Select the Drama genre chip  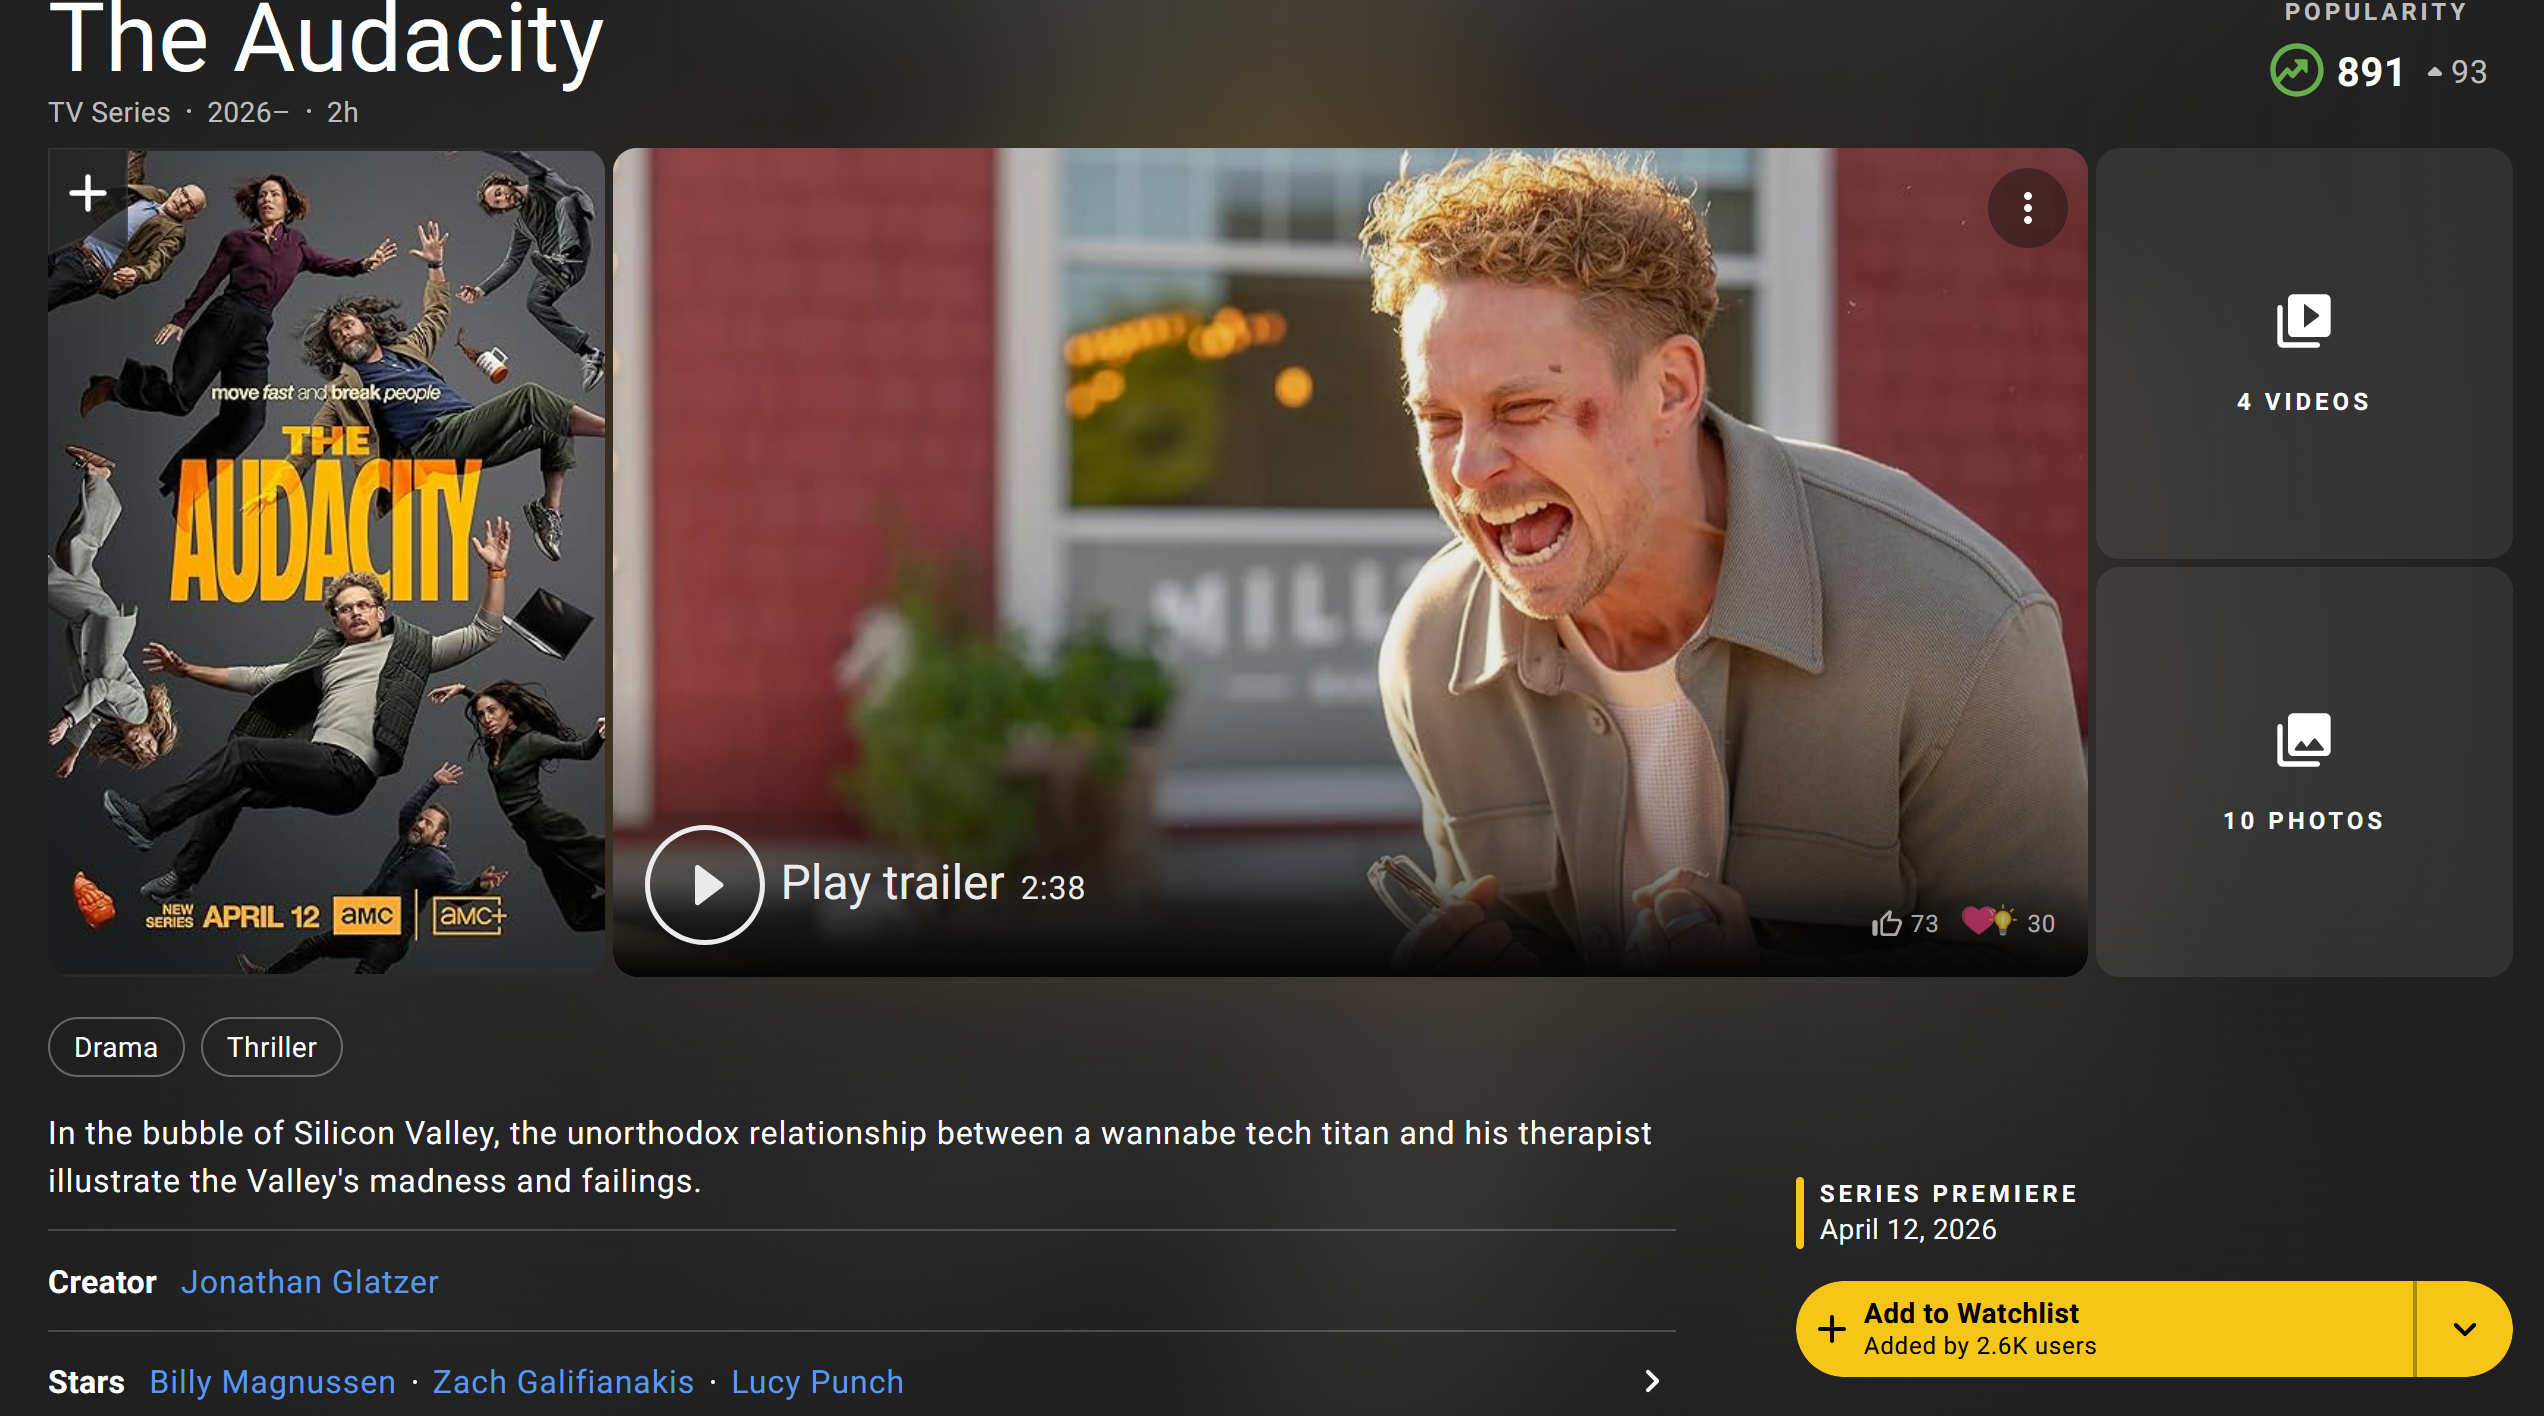tap(116, 1047)
